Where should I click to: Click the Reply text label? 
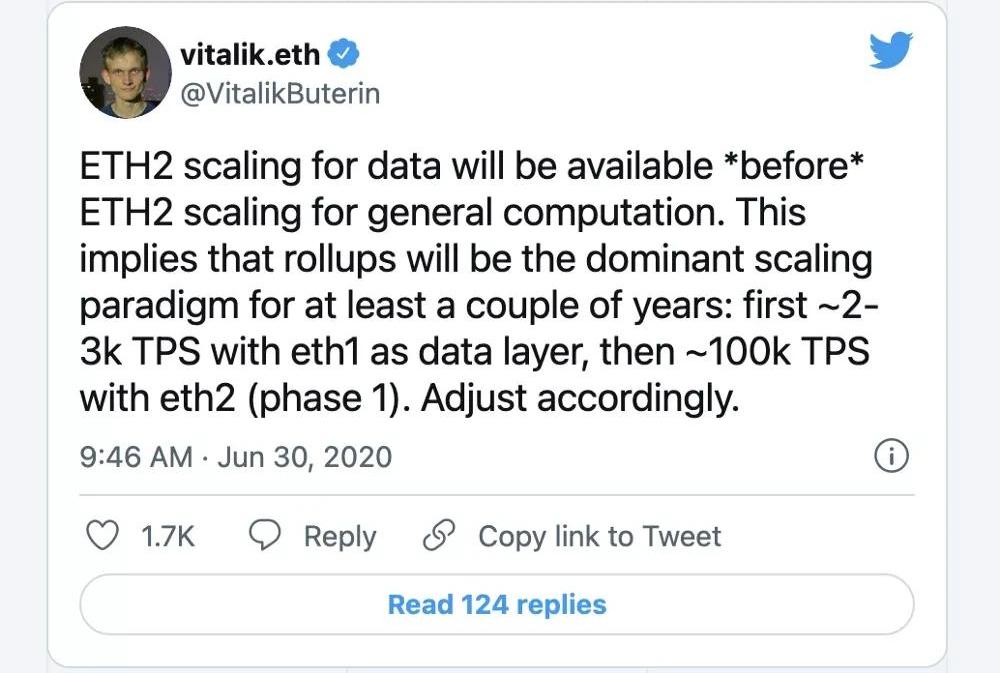tap(340, 537)
